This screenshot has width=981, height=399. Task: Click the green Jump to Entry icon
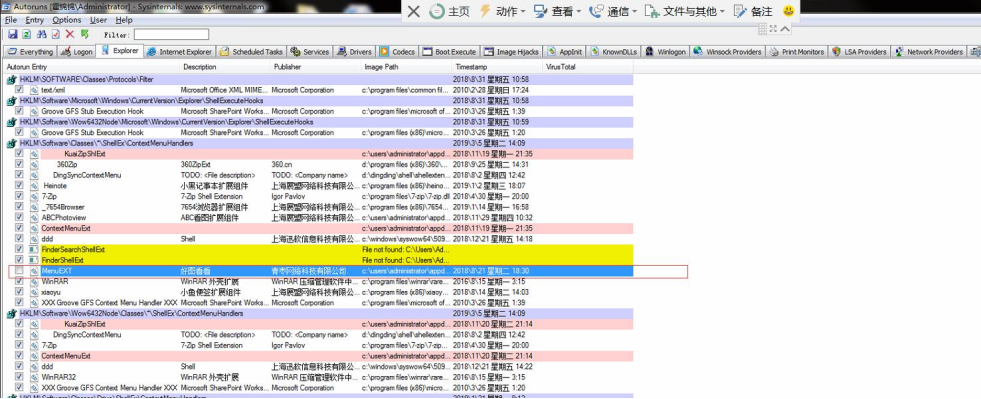pos(84,34)
